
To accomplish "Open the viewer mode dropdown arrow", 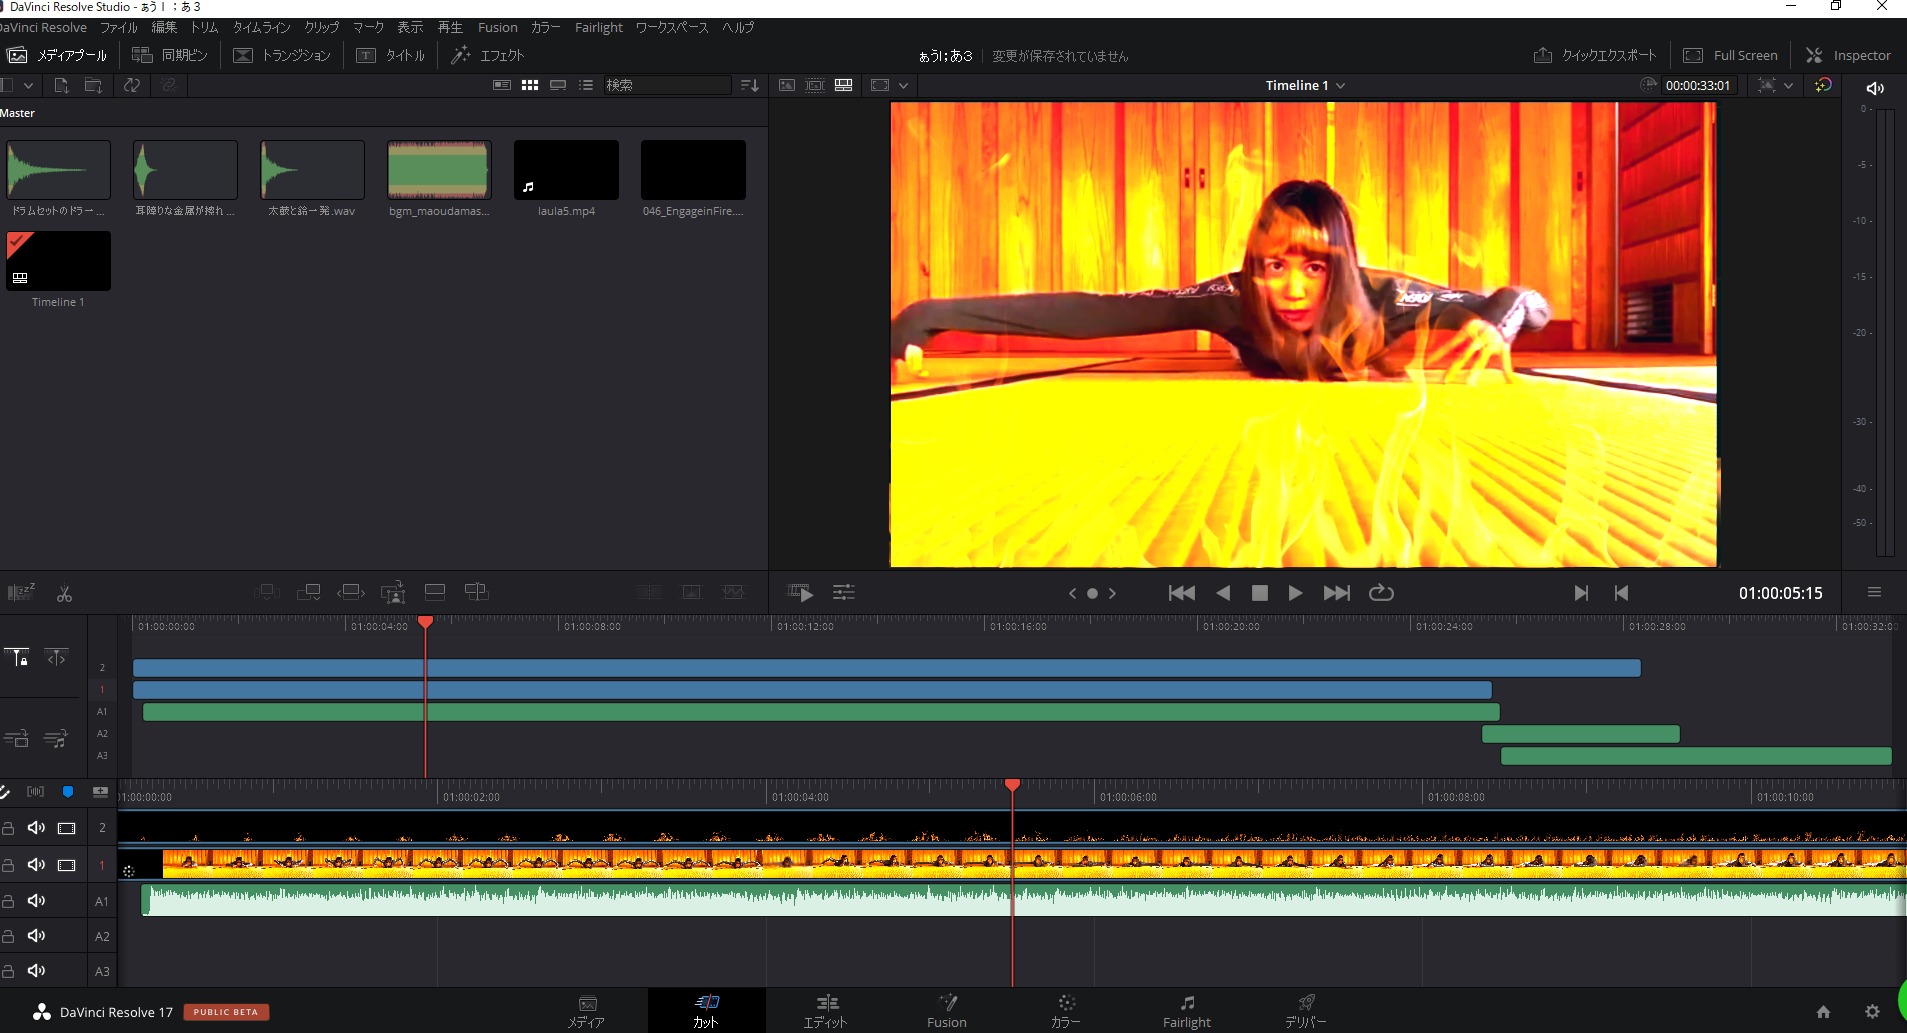I will coord(903,86).
